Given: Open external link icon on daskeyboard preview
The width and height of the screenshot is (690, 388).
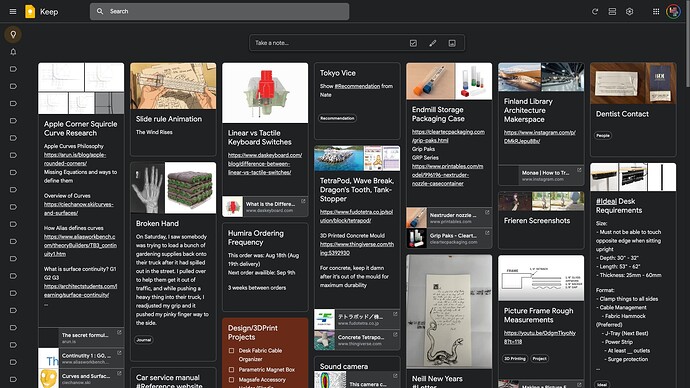Looking at the screenshot, I should pyautogui.click(x=303, y=201).
